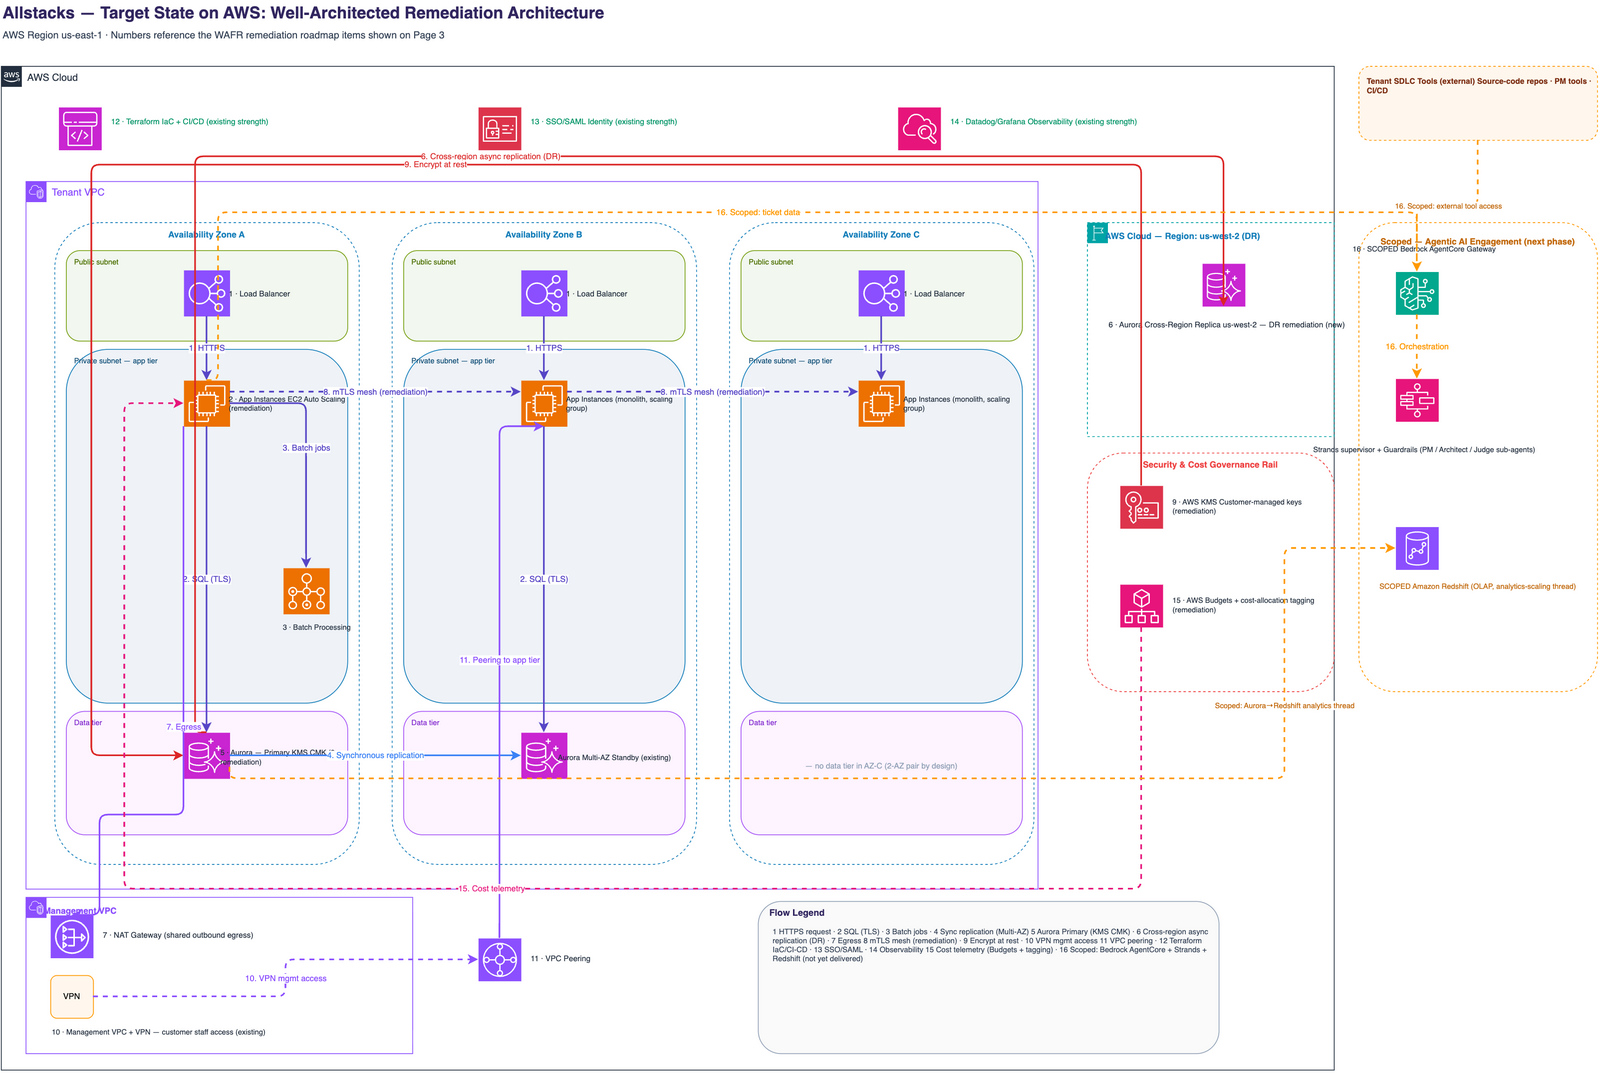The image size is (1600, 1073).
Task: Click the Strands supervisor orchestration icon
Action: tap(1417, 400)
